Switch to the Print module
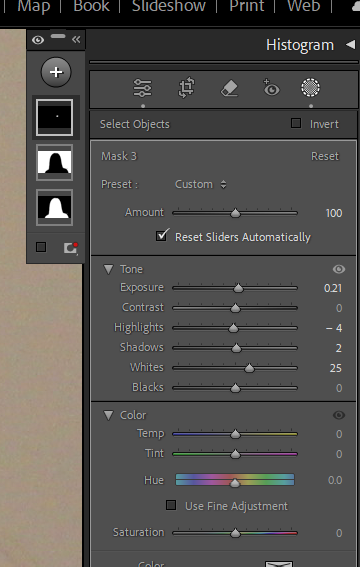 click(x=247, y=6)
